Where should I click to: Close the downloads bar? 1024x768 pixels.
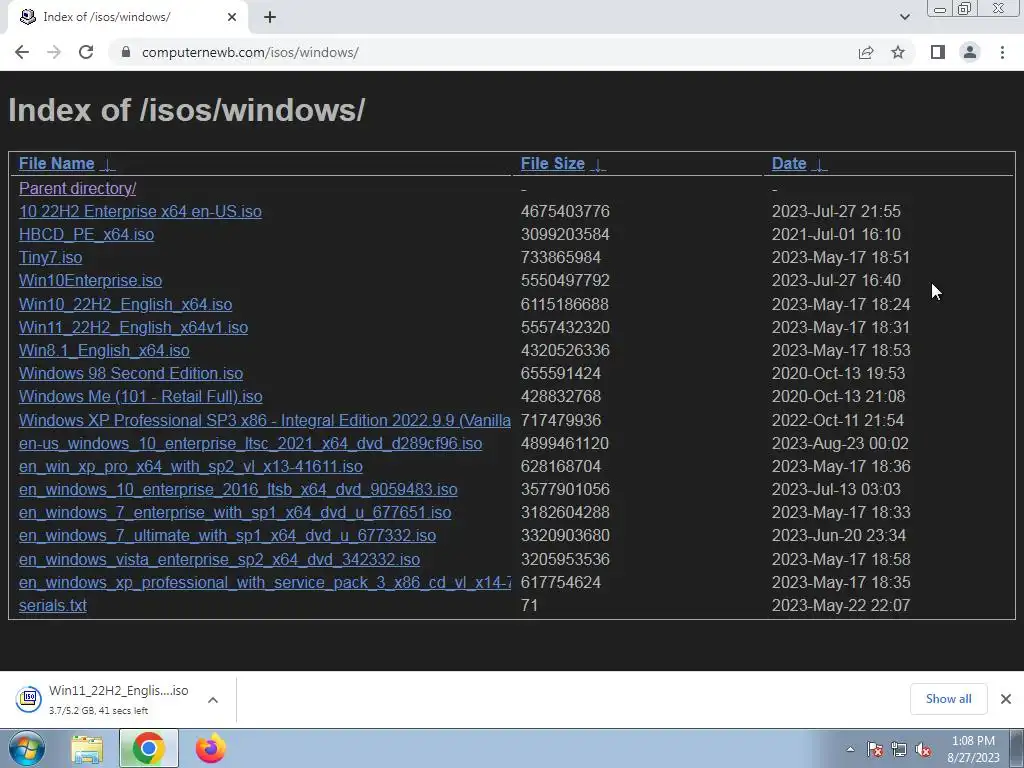[x=1006, y=699]
